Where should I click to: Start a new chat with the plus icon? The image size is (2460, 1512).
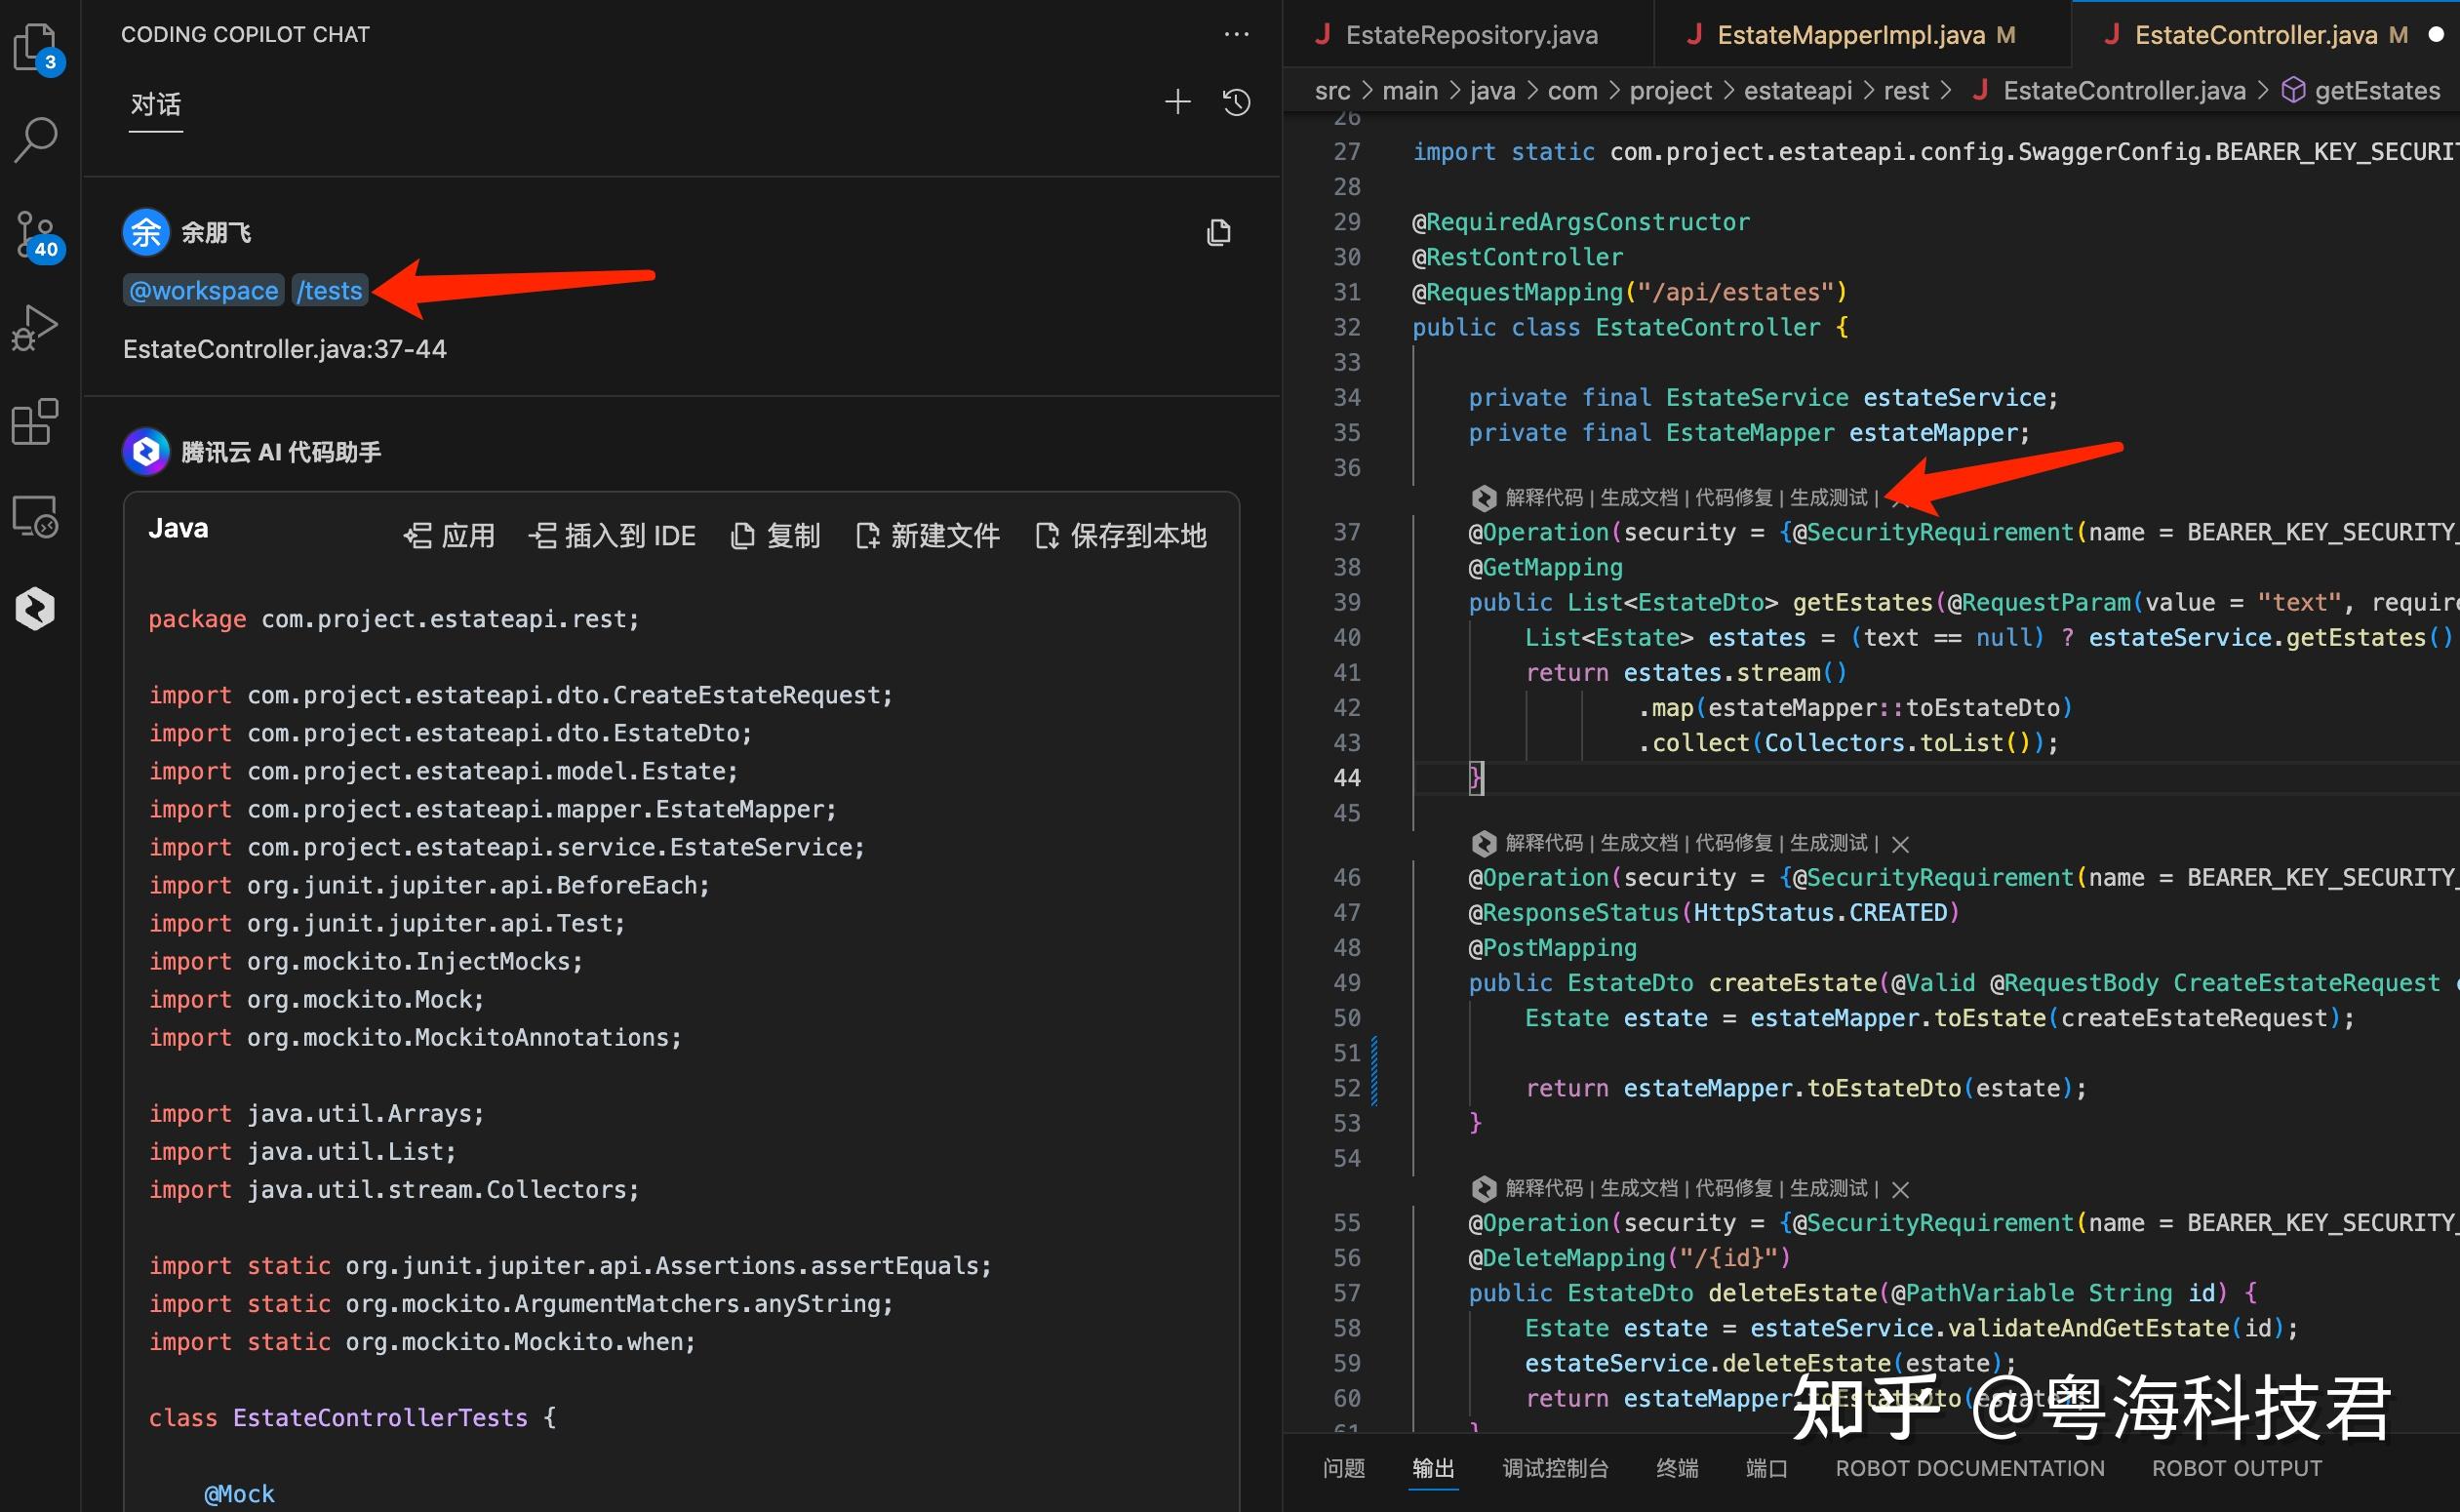coord(1178,101)
